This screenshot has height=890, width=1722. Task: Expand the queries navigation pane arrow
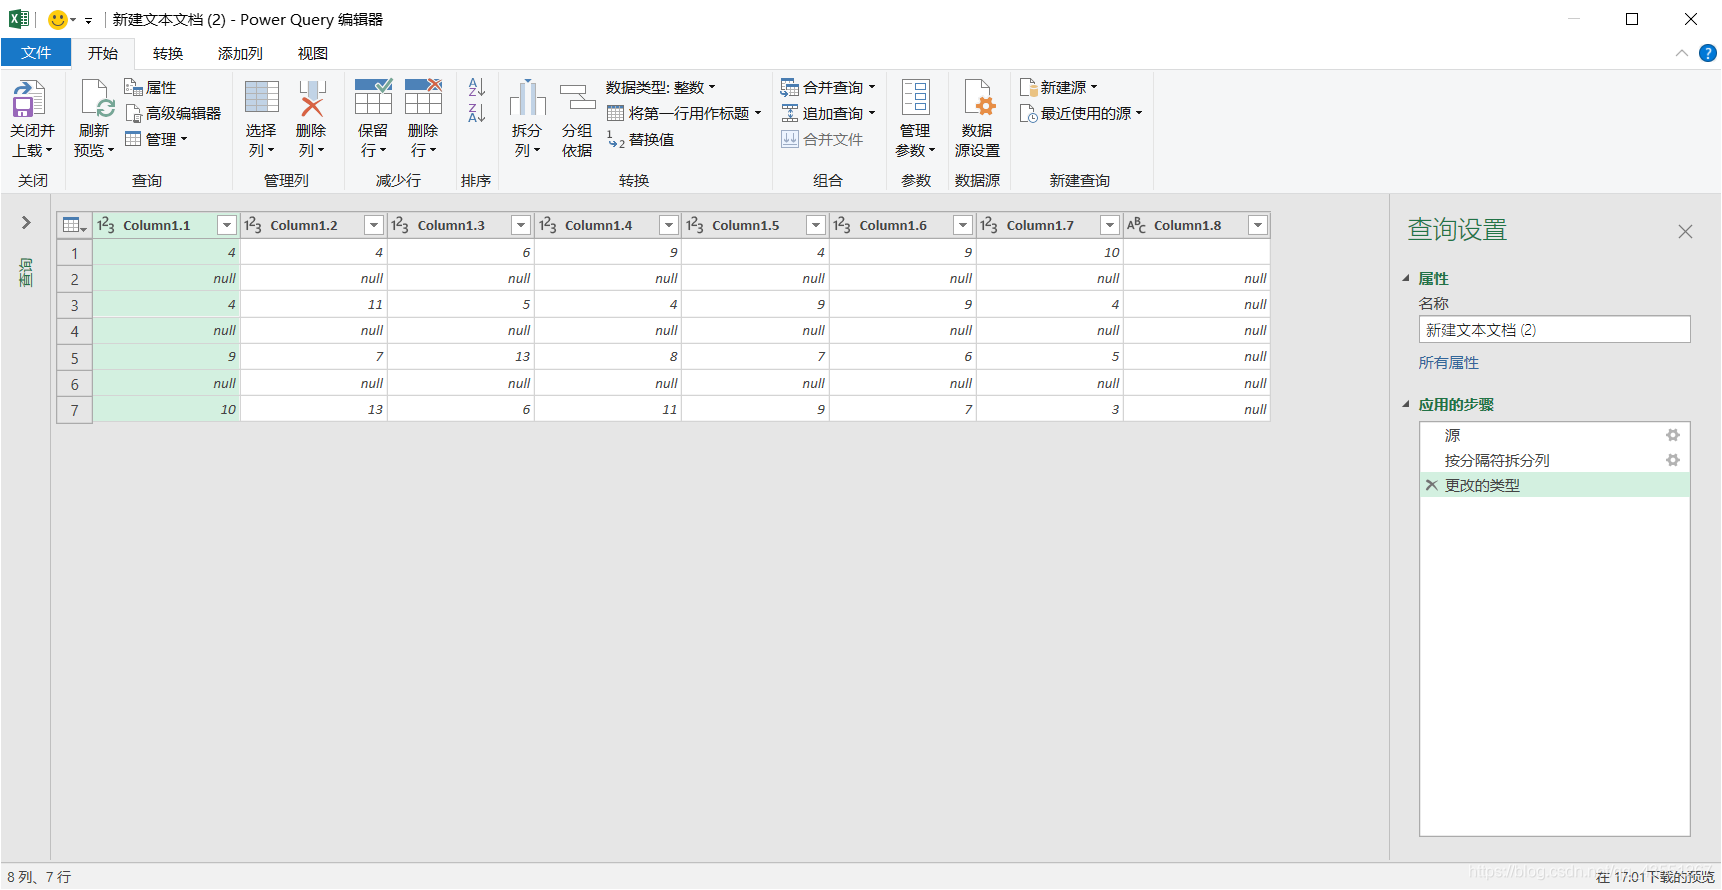coord(26,222)
